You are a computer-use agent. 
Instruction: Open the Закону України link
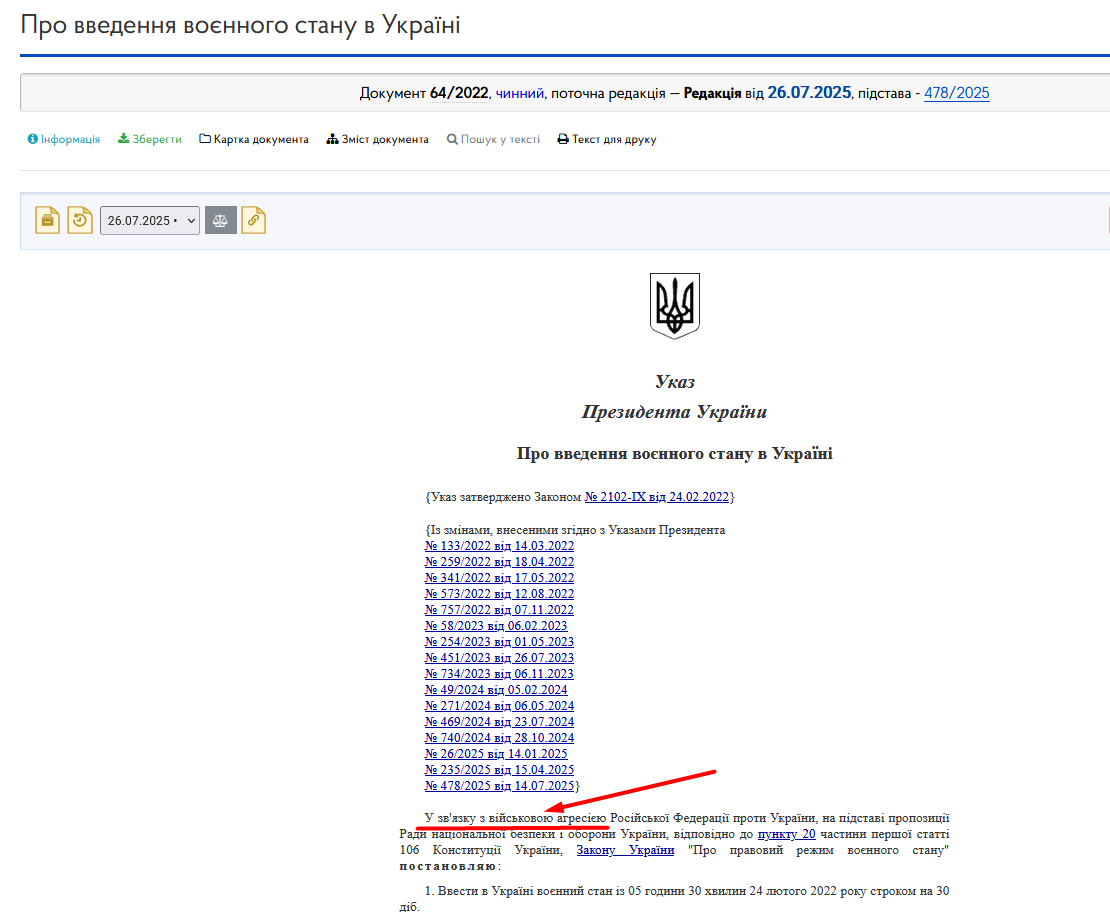pyautogui.click(x=625, y=850)
